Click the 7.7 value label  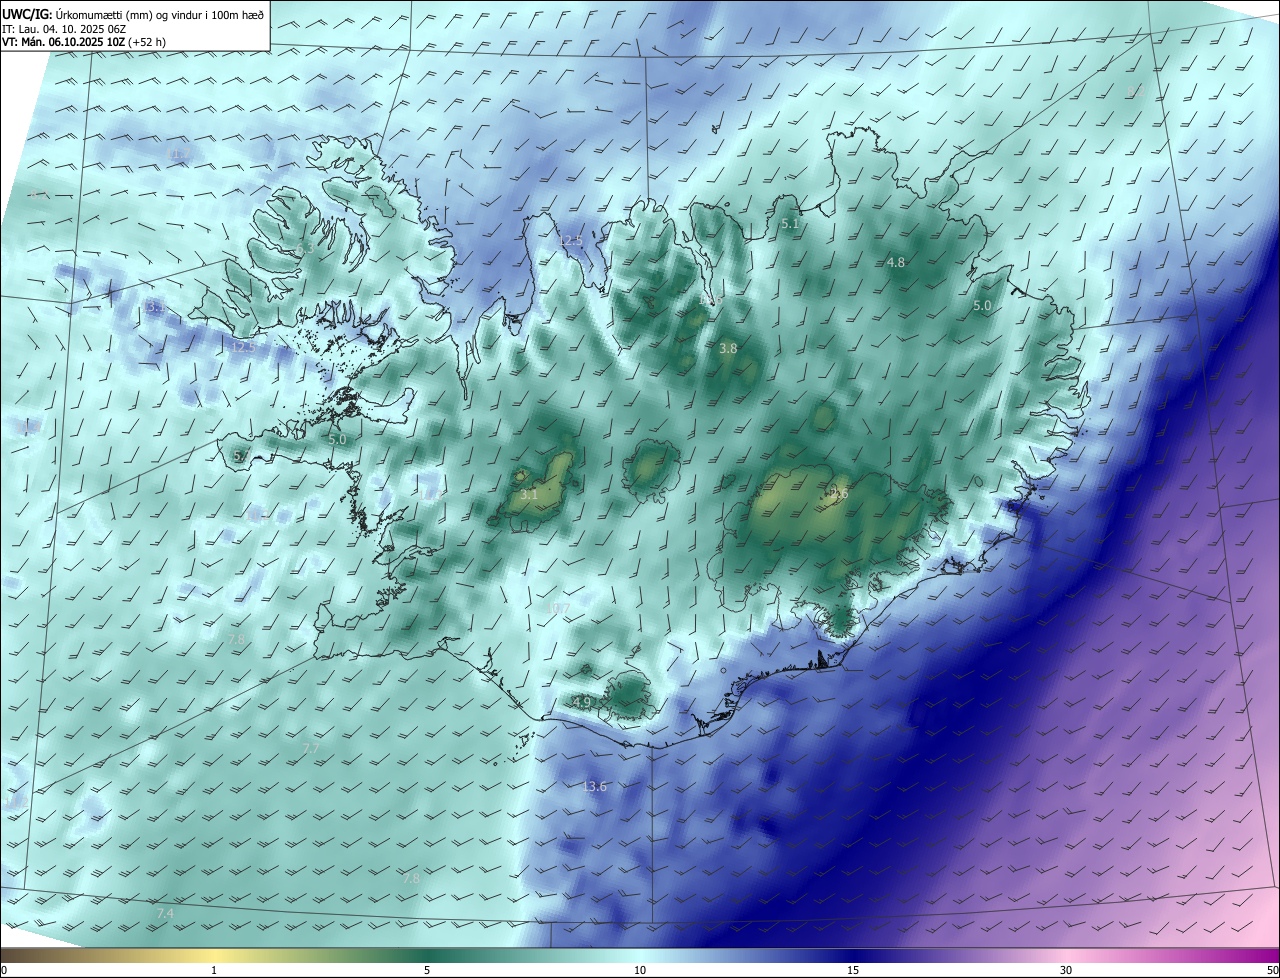311,748
